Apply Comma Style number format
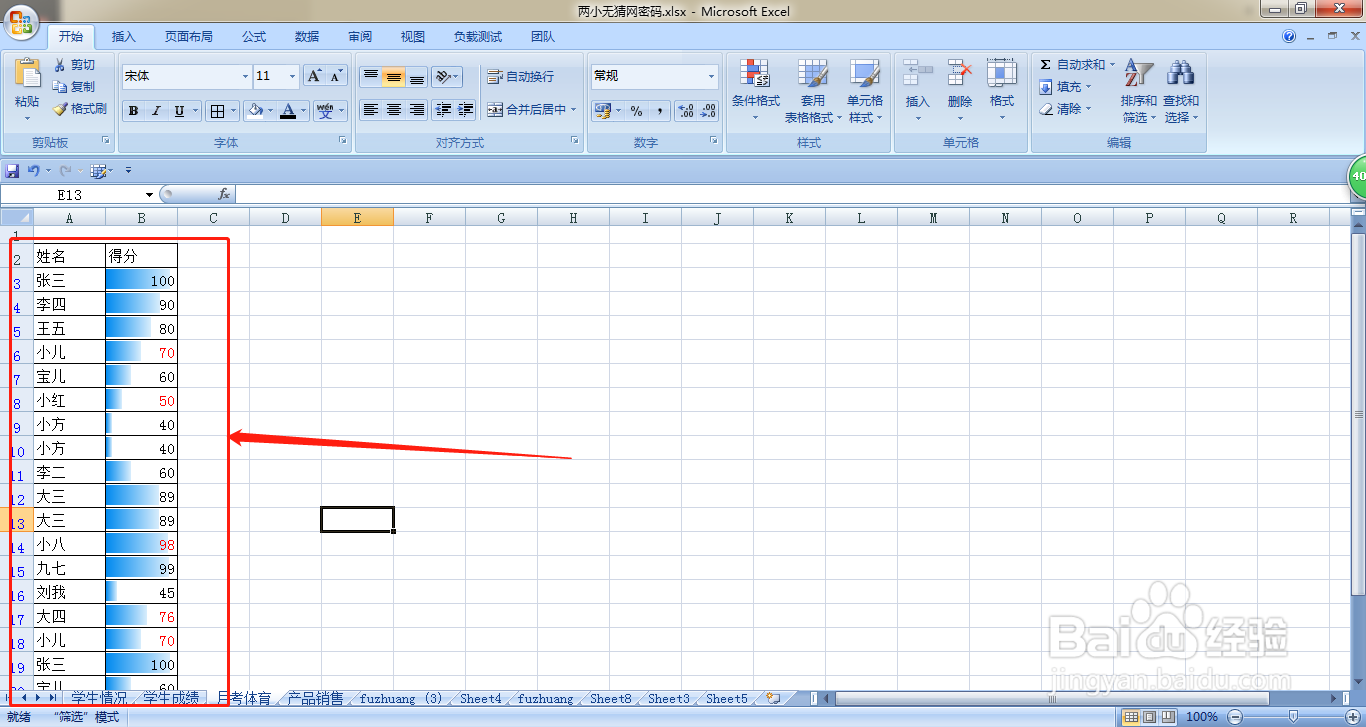Viewport: 1366px width, 727px height. [659, 111]
